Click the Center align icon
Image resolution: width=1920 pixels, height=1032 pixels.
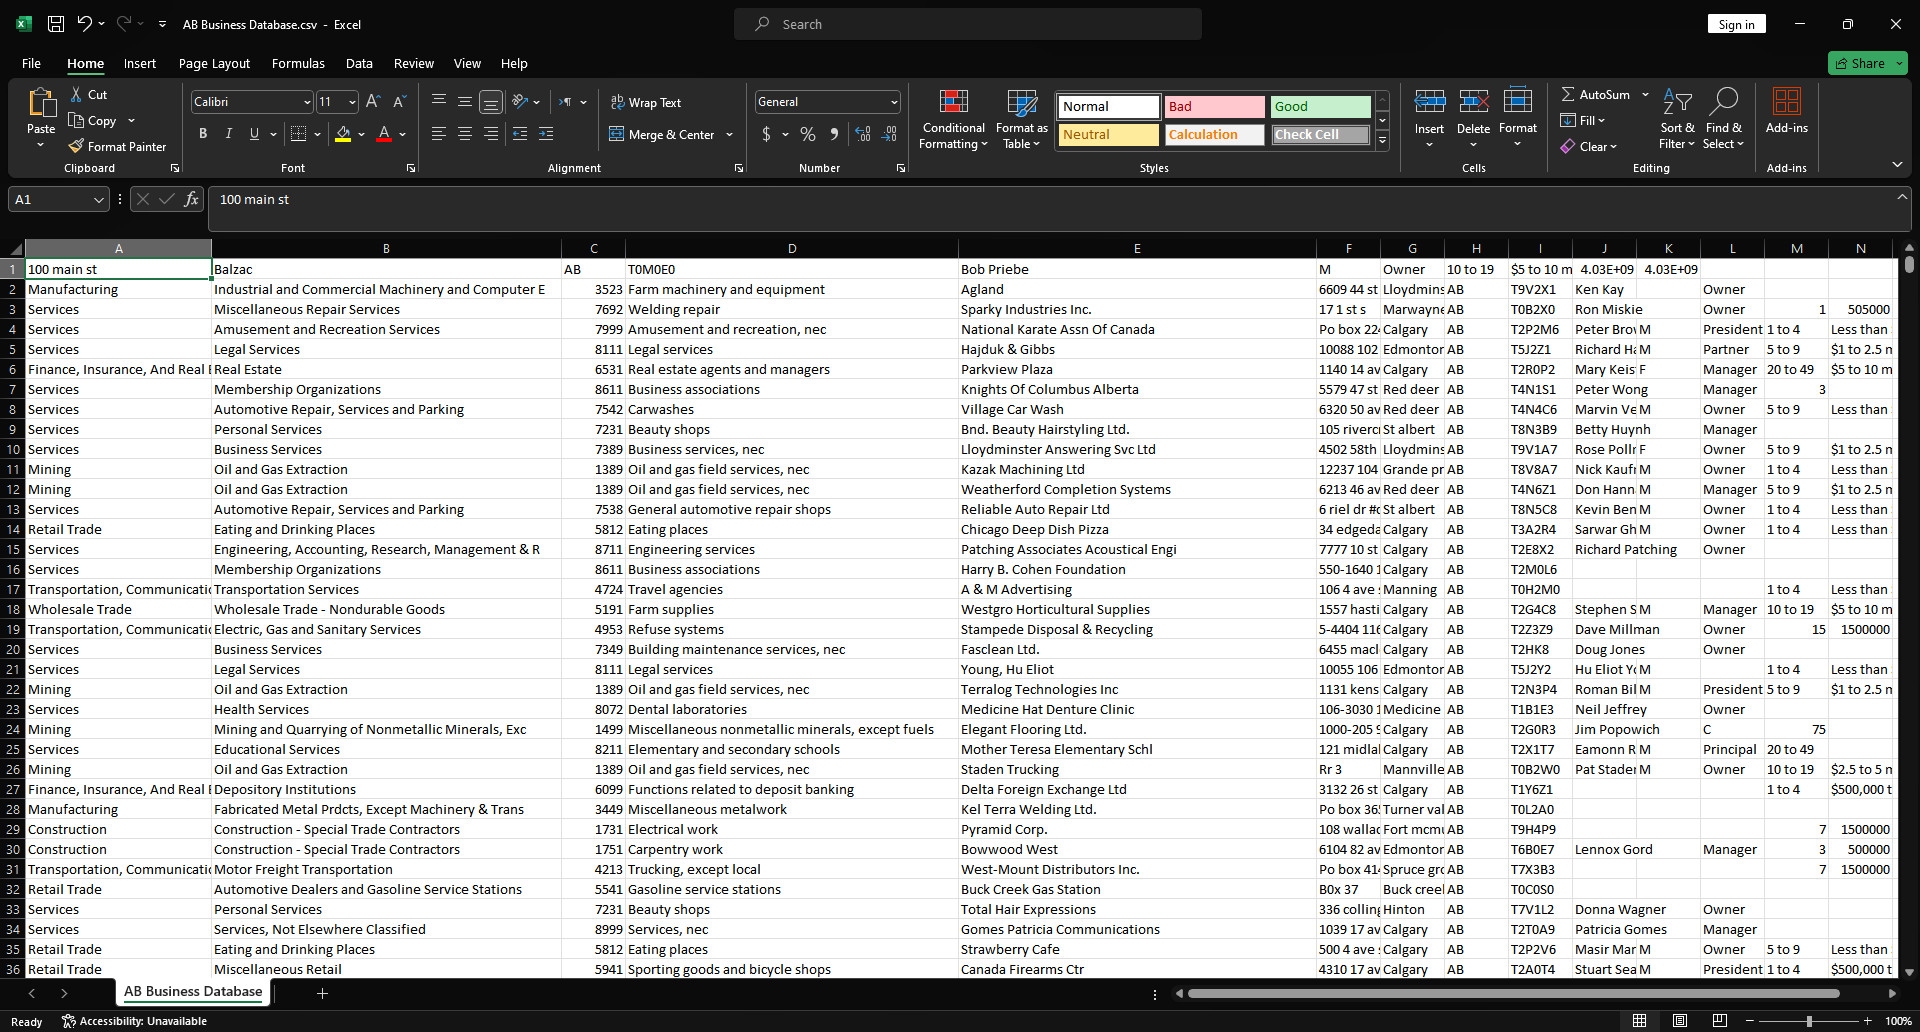(x=465, y=134)
